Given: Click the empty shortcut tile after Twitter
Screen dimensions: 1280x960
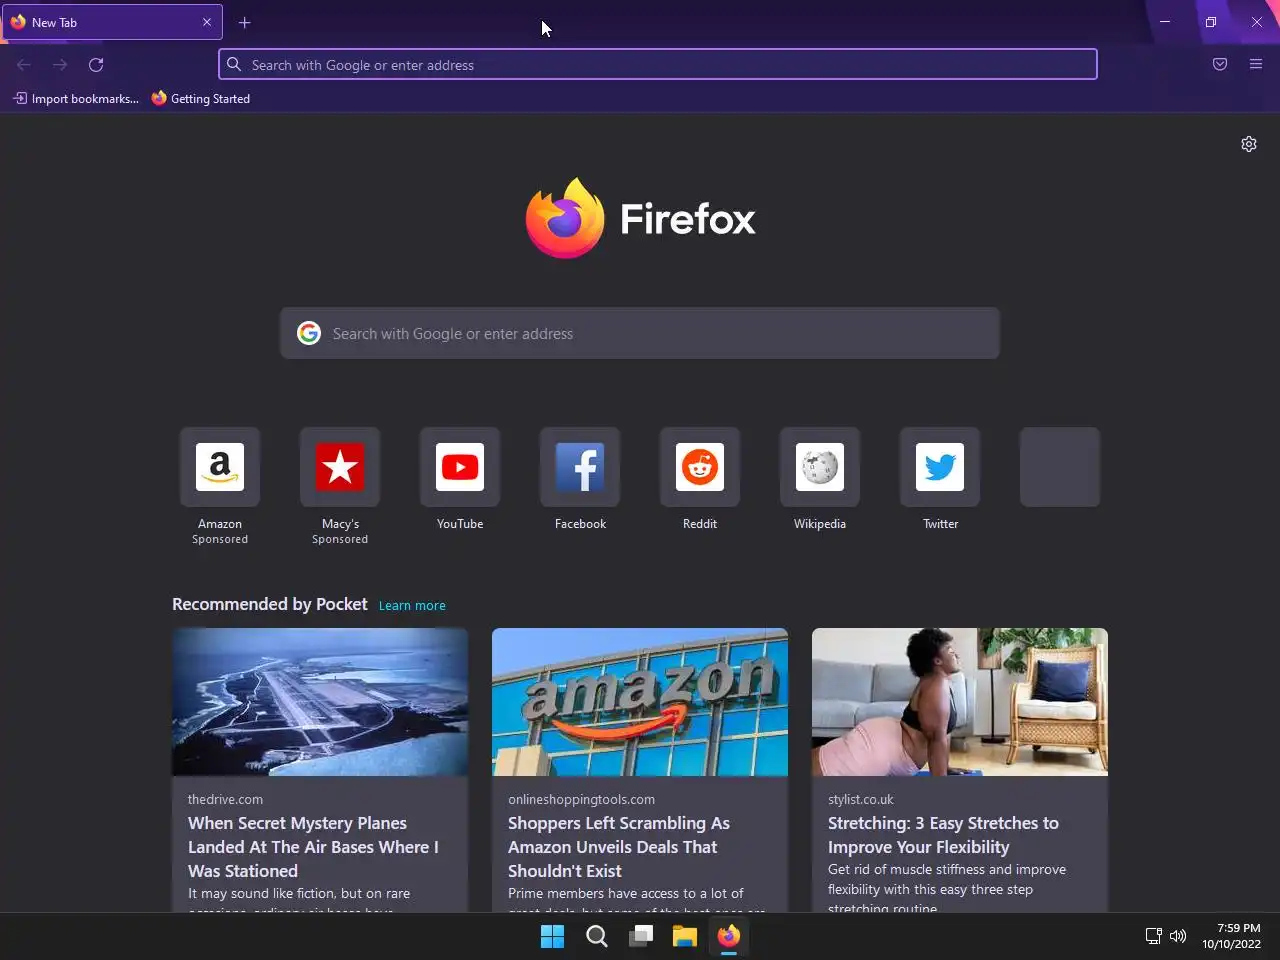Looking at the screenshot, I should coord(1060,467).
